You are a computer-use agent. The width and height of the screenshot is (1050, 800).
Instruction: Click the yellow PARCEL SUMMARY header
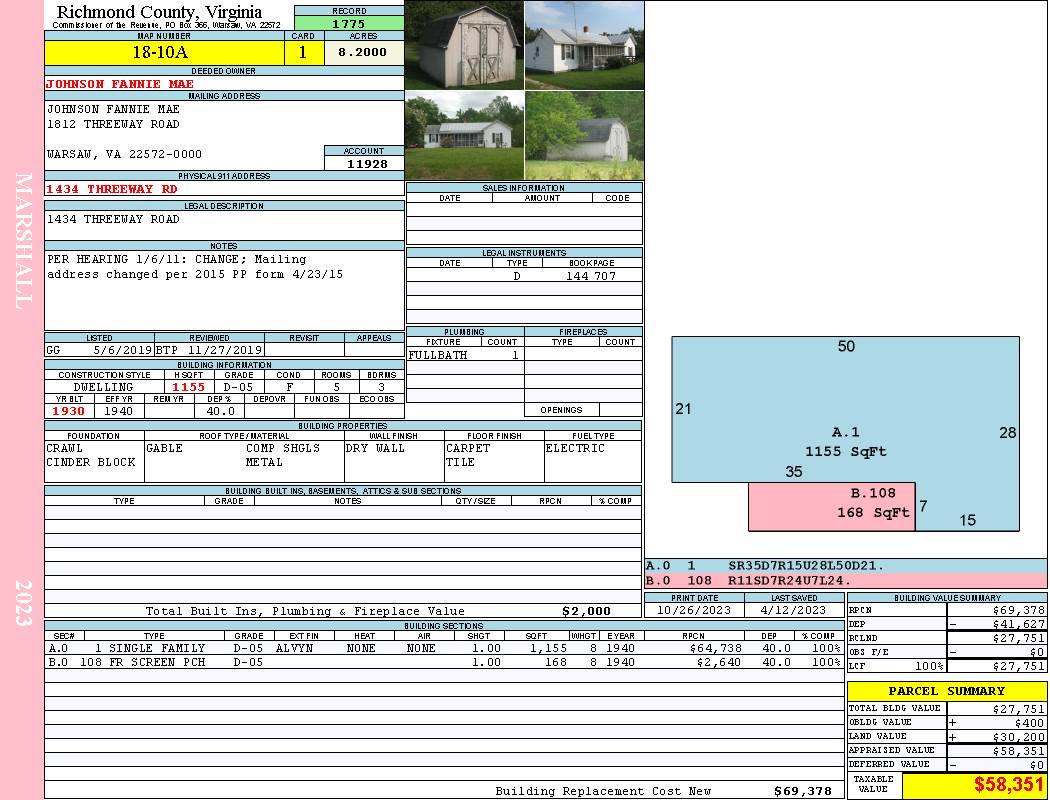[x=946, y=691]
